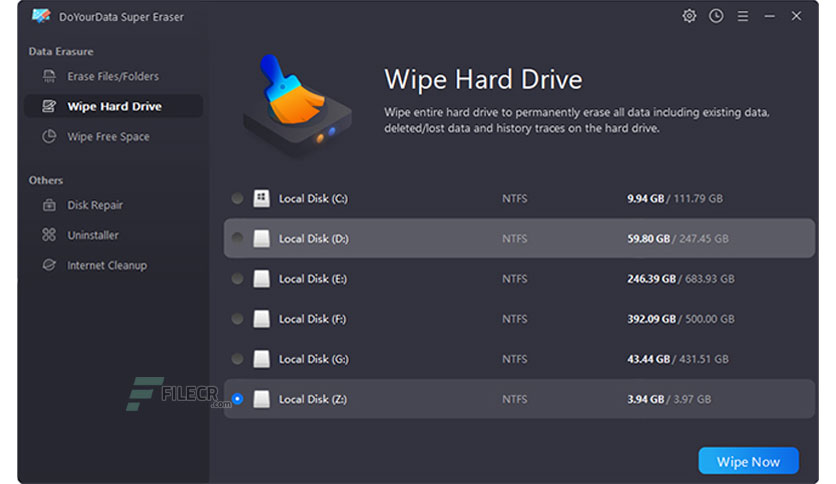Viewport: 836px width, 484px height.
Task: Open the hamburger menu icon
Action: pyautogui.click(x=743, y=17)
